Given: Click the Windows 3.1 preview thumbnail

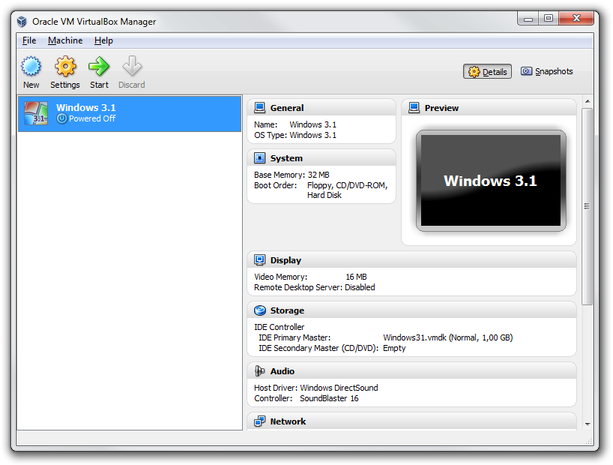Looking at the screenshot, I should (491, 181).
